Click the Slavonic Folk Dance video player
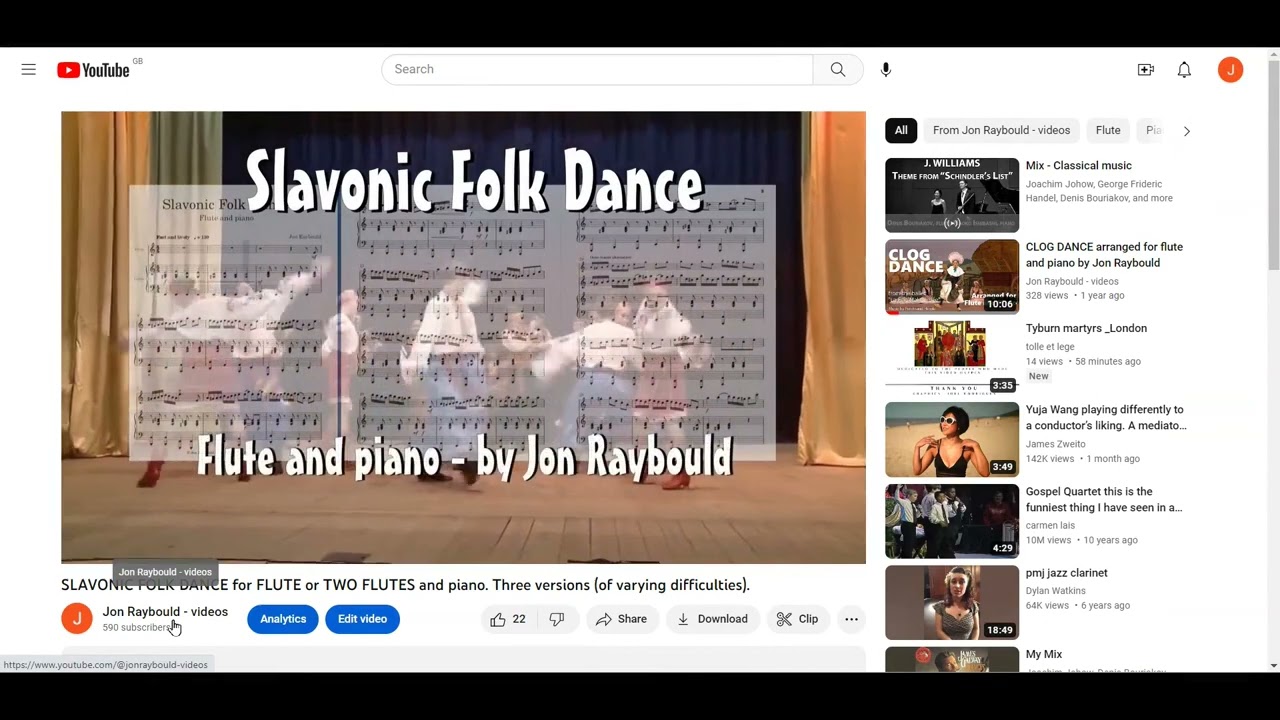 [x=463, y=337]
